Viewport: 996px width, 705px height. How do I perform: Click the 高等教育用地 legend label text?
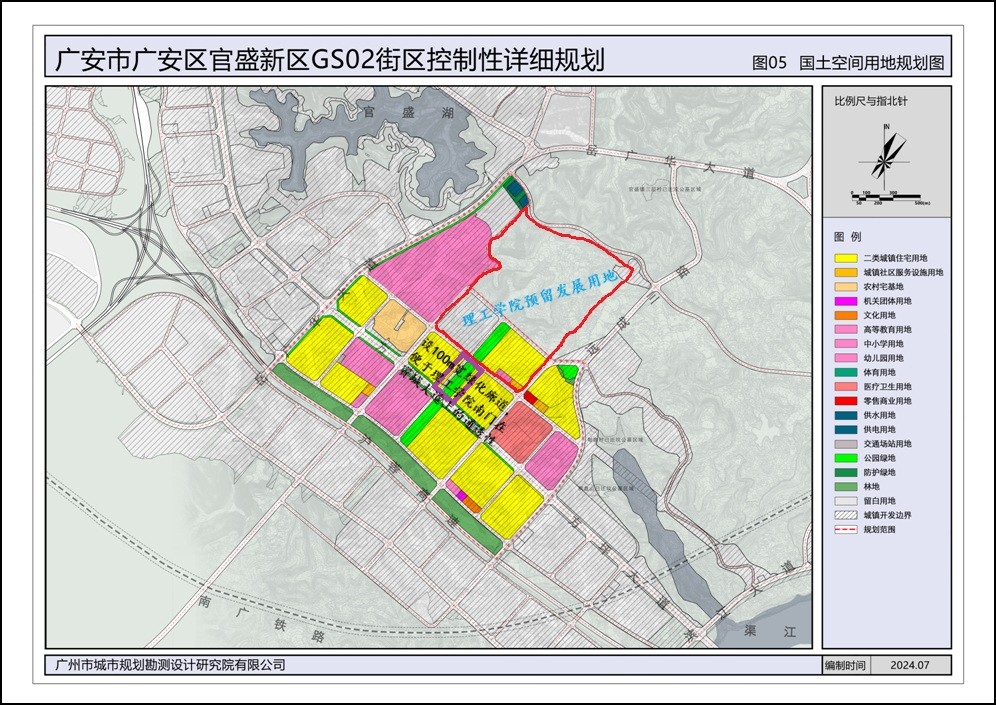click(887, 330)
